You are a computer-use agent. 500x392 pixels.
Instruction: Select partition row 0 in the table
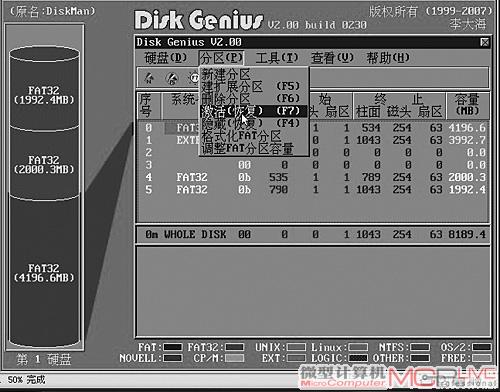(313, 128)
